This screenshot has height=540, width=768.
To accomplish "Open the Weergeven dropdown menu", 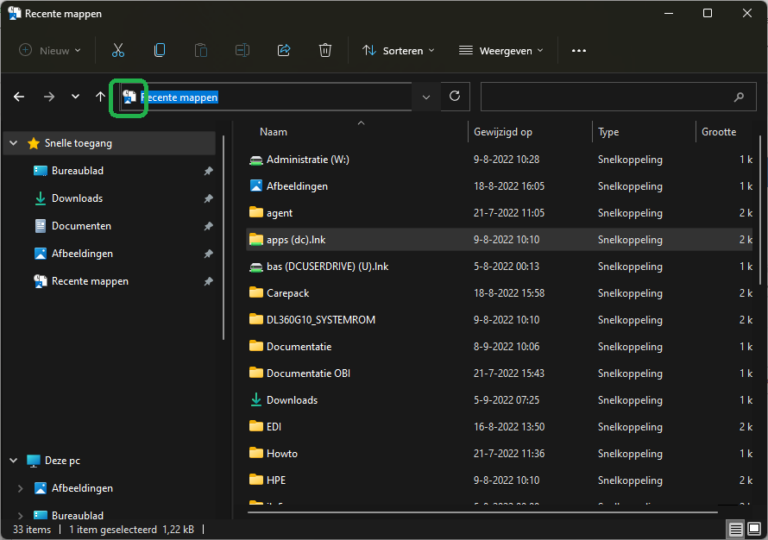I will (500, 50).
